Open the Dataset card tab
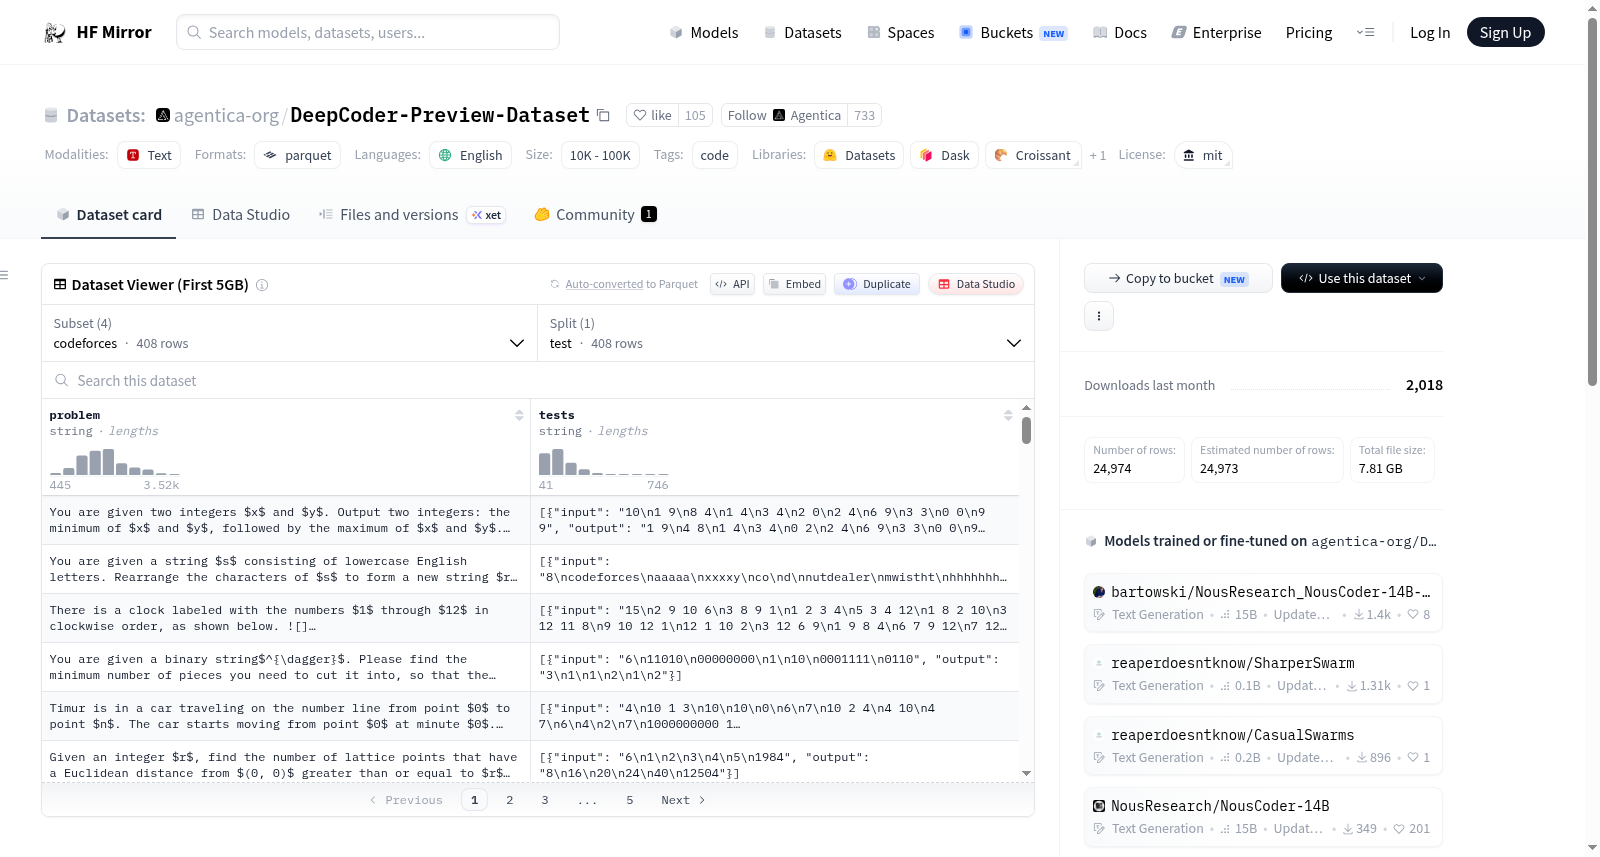 point(108,215)
